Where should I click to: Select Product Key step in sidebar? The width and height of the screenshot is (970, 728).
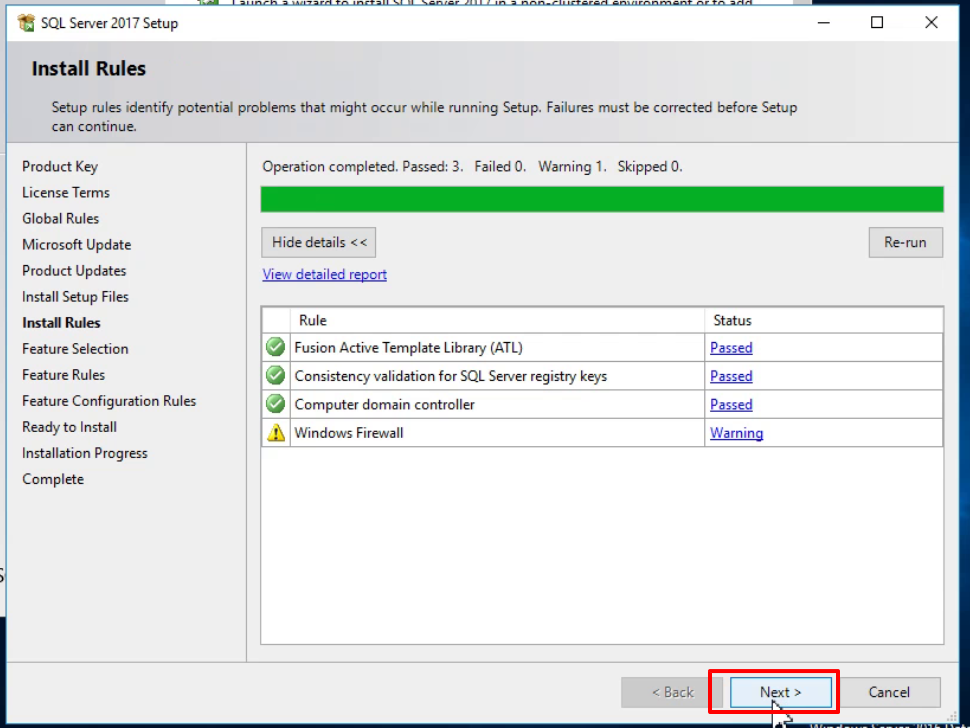(60, 166)
